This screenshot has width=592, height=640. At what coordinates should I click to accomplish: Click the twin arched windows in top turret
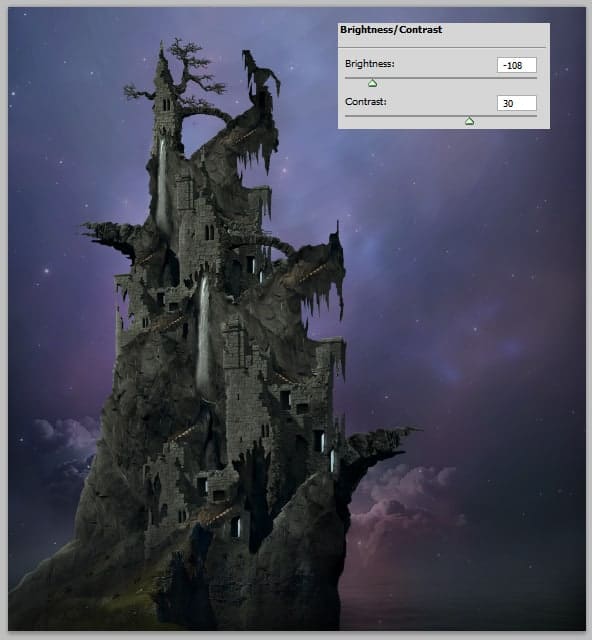click(x=167, y=105)
